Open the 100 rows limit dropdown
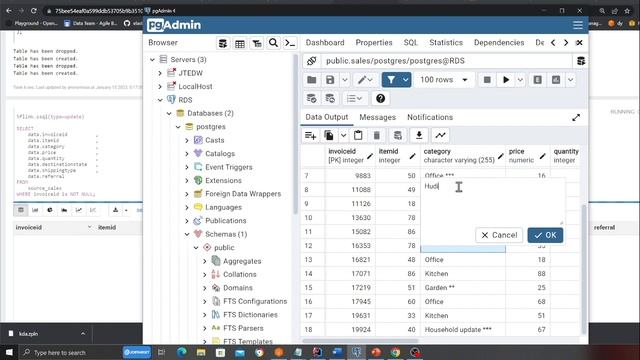640x360 pixels. 444,80
